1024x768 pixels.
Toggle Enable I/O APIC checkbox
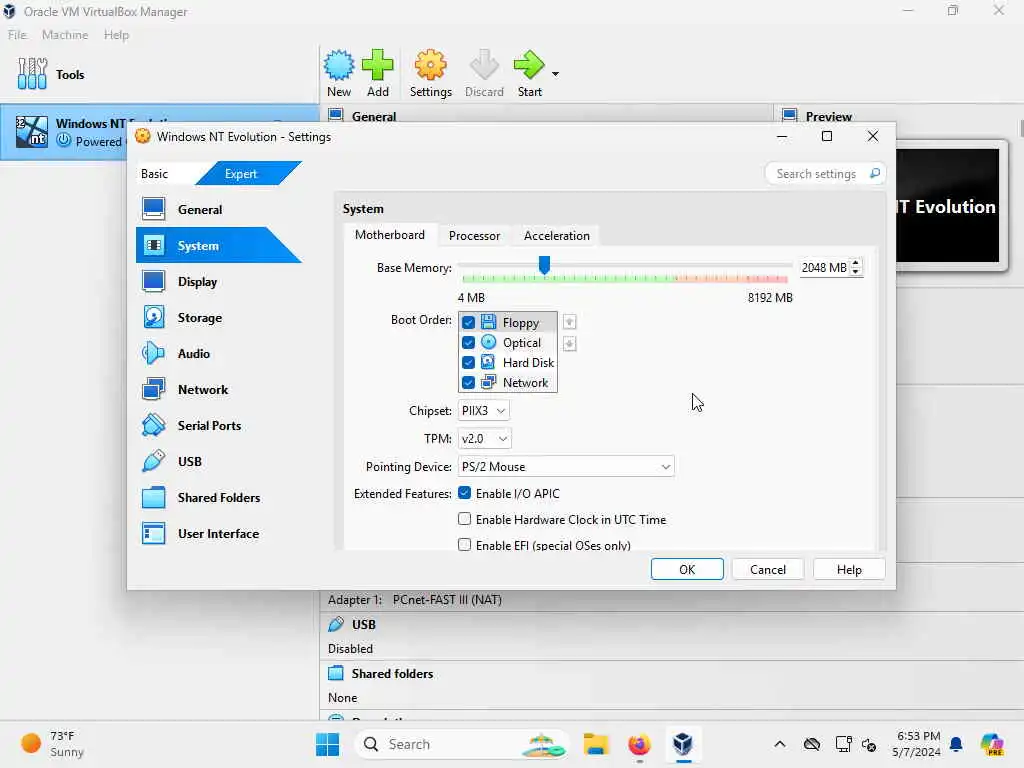[x=464, y=493]
